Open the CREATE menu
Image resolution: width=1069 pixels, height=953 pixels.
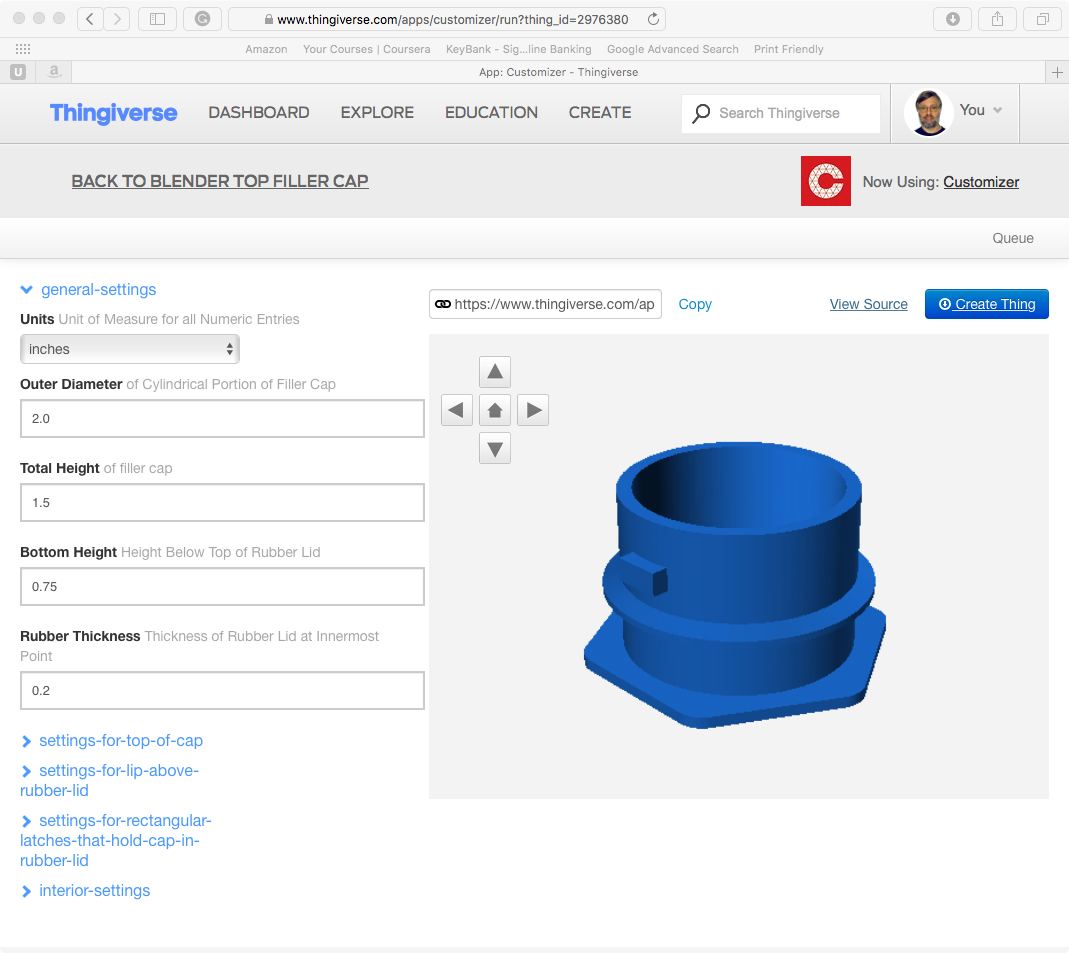[x=600, y=112]
